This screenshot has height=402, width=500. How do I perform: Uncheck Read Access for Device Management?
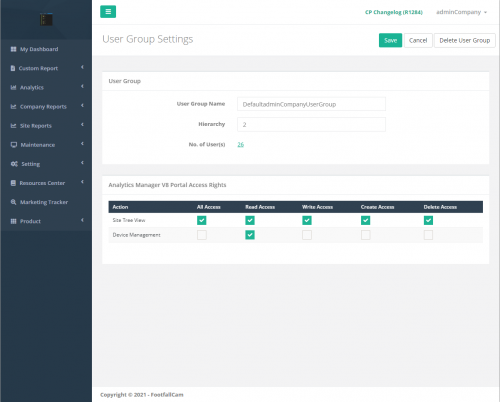(250, 235)
